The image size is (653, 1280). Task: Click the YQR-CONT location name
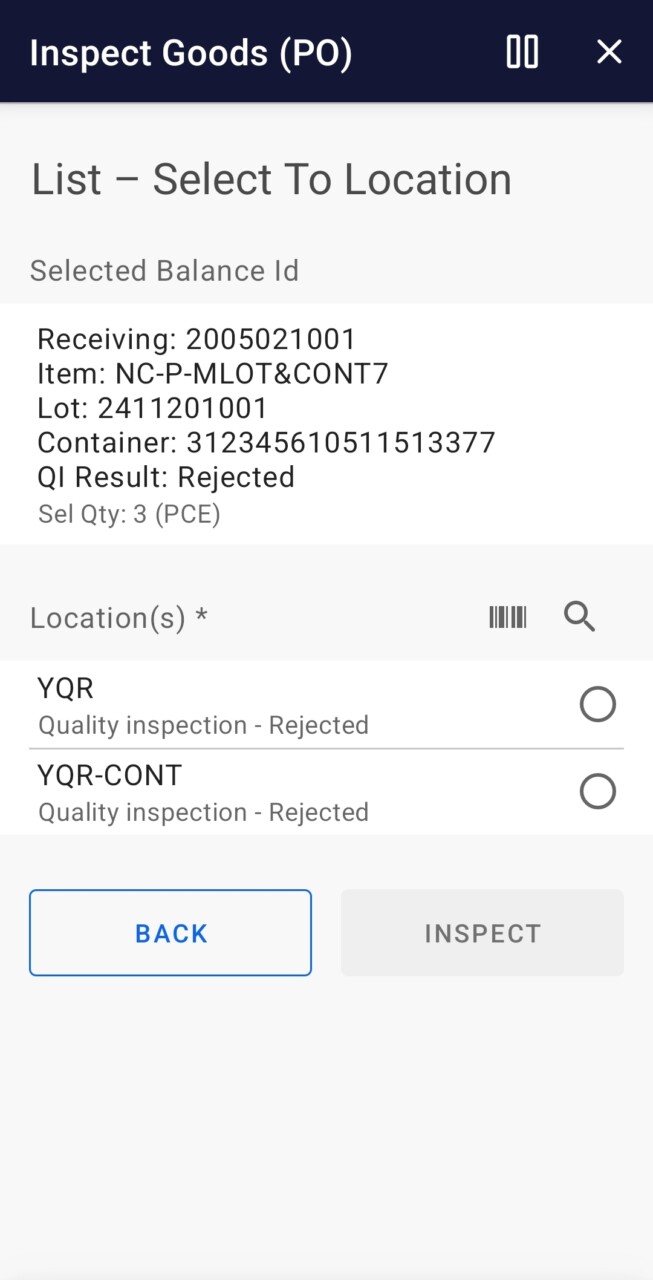110,775
